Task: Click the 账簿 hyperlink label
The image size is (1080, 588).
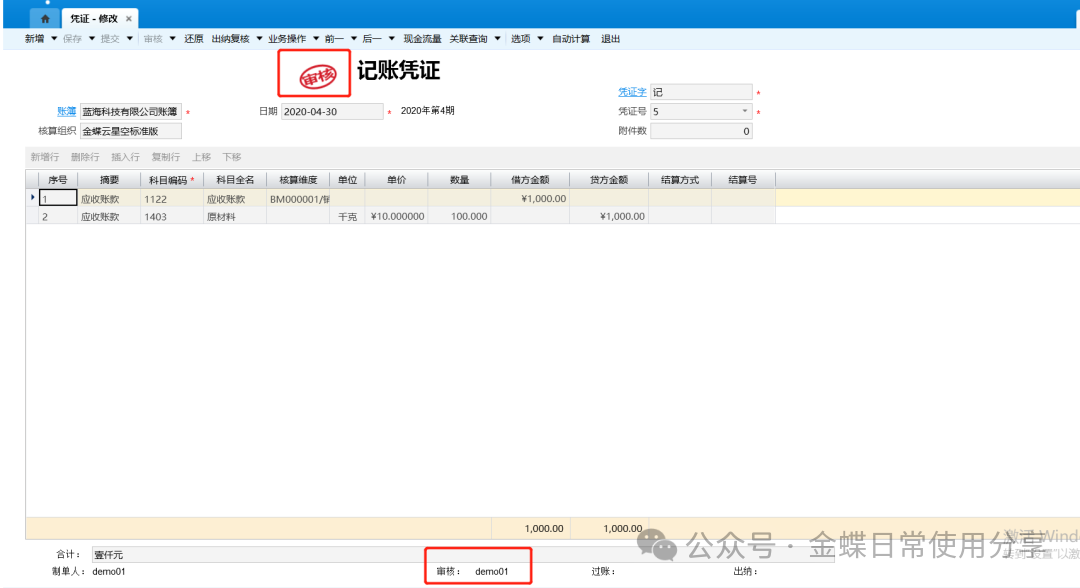Action: 66,112
